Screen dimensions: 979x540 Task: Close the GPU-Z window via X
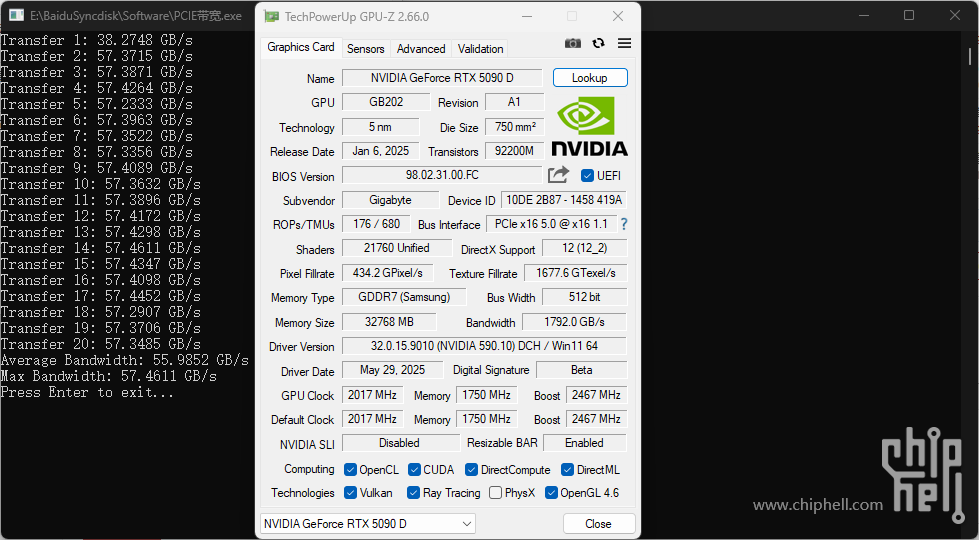pos(617,16)
